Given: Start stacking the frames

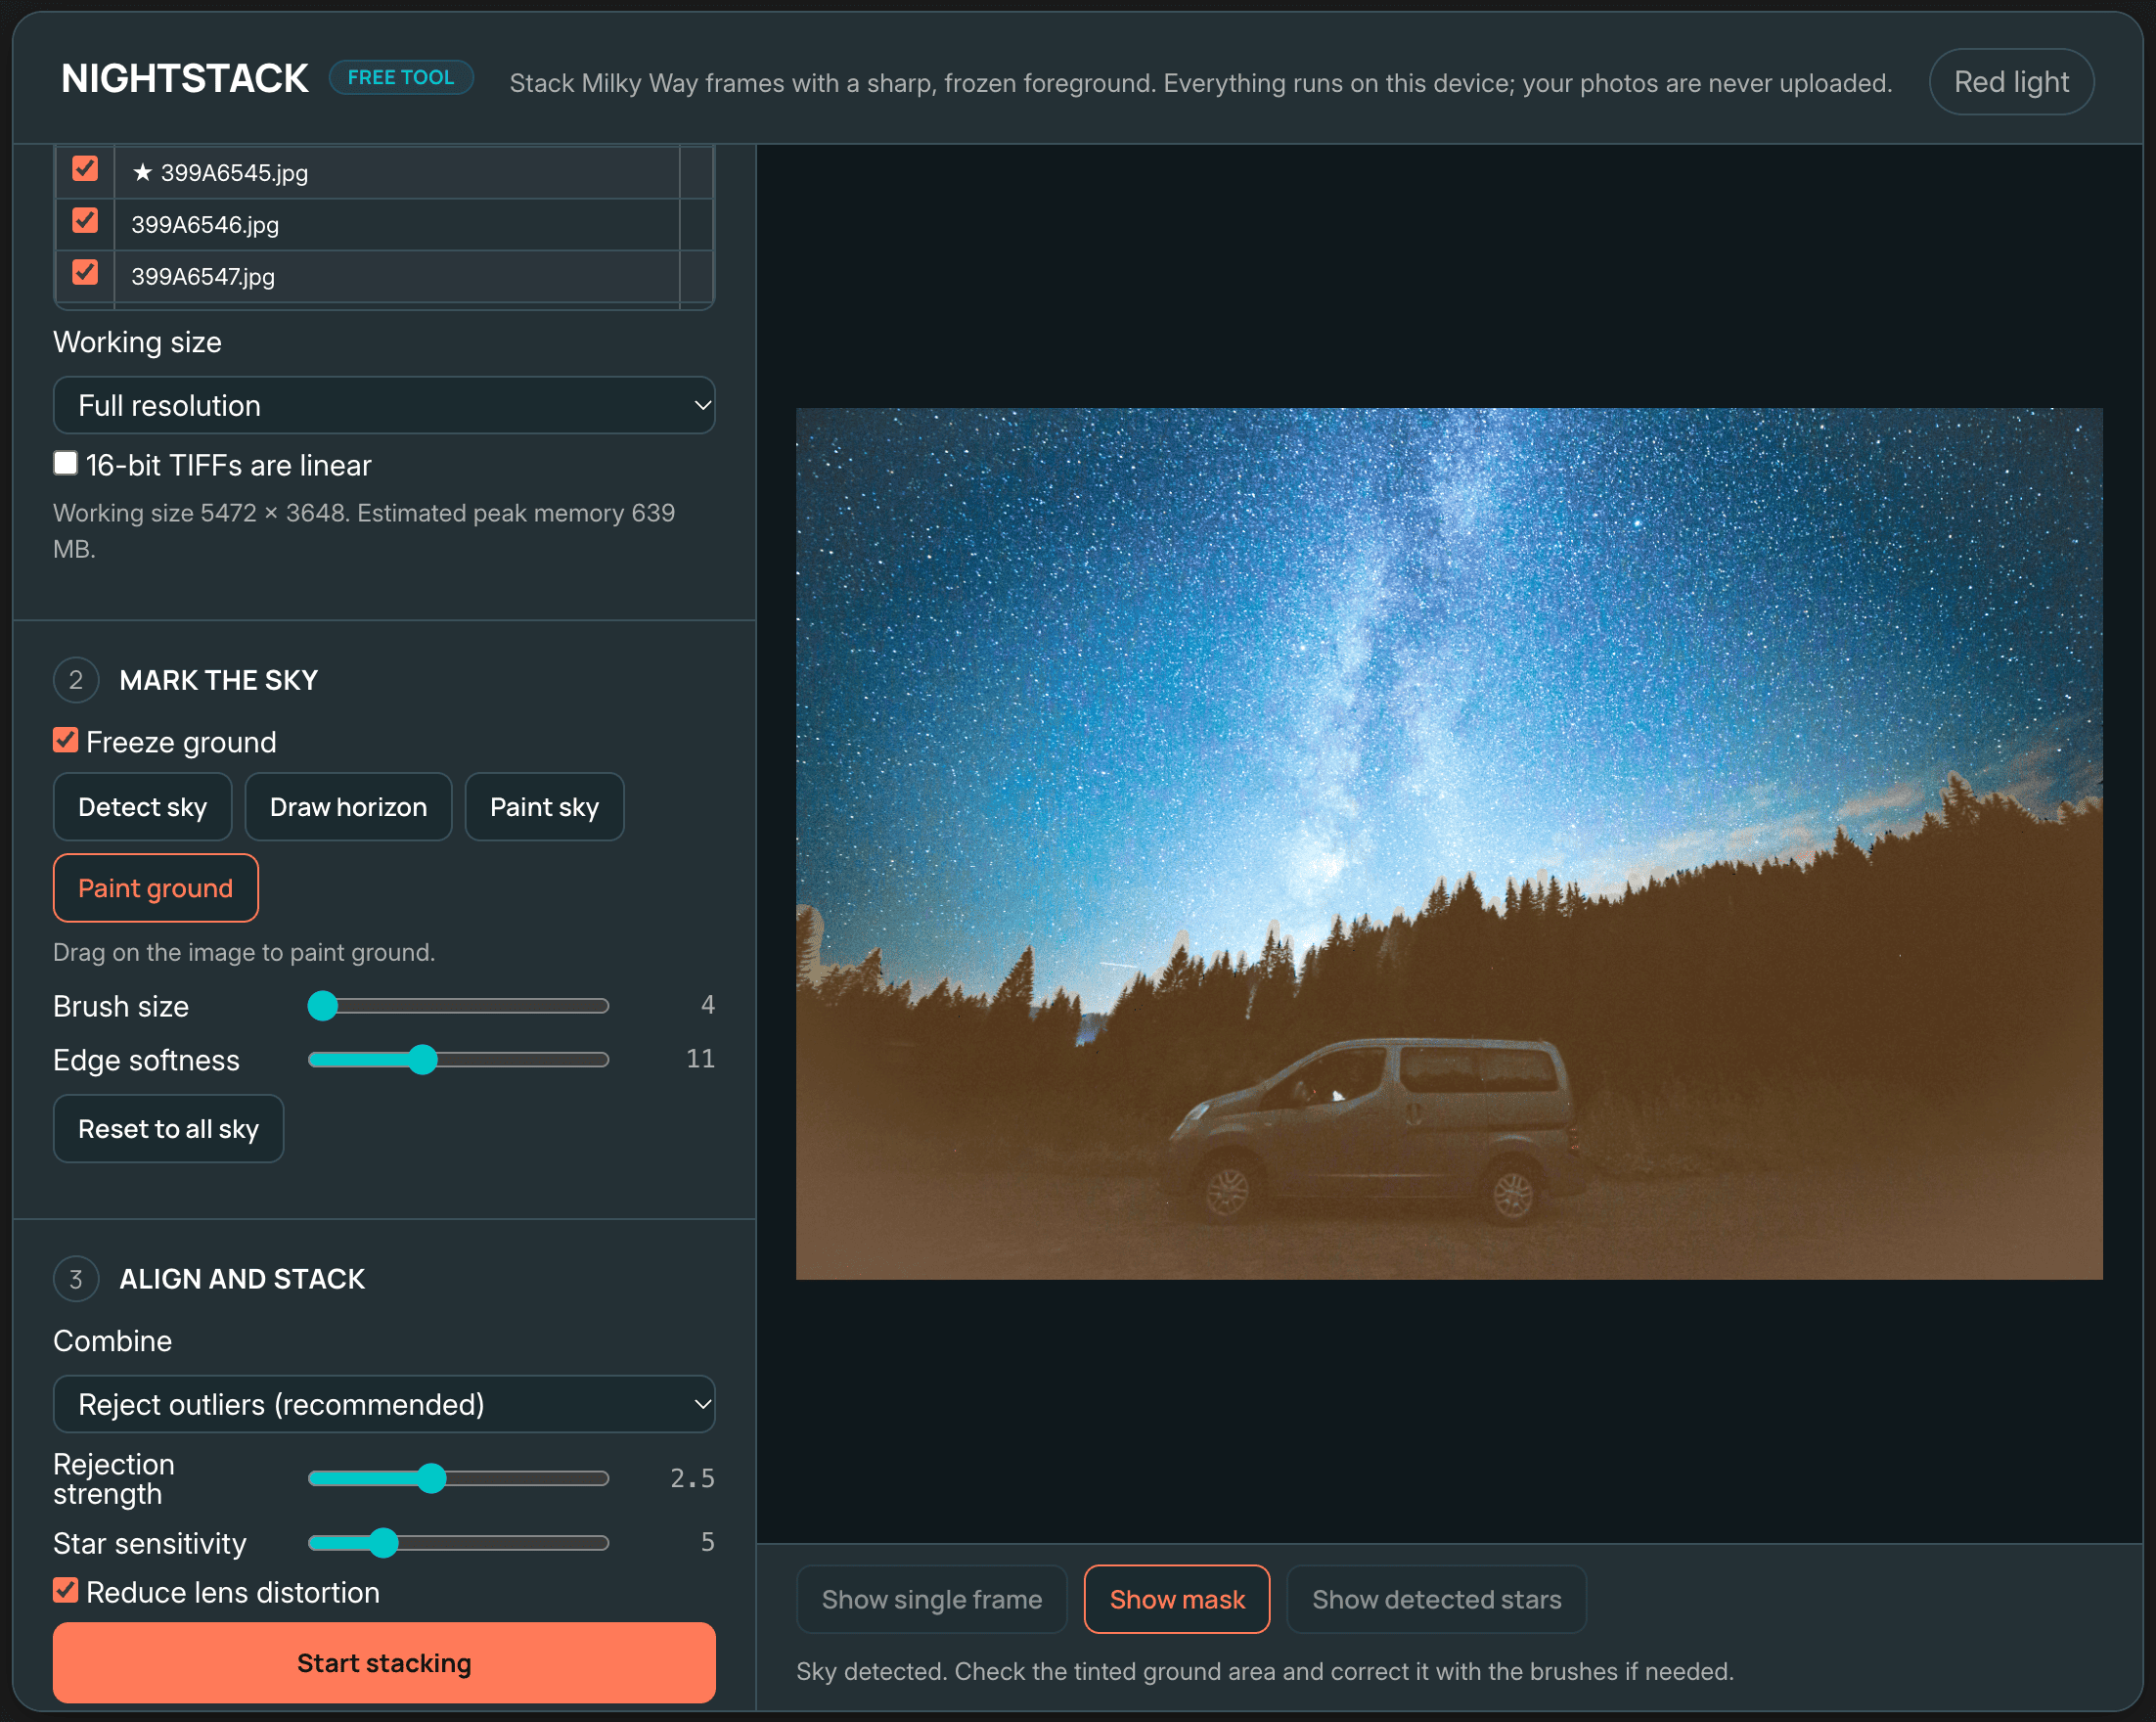Looking at the screenshot, I should tap(384, 1662).
